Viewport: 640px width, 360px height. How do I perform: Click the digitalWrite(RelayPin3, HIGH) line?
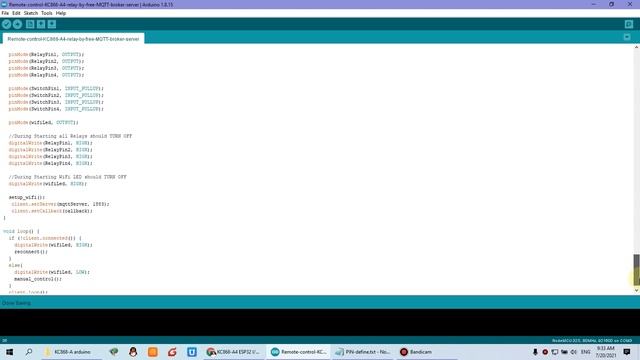[x=51, y=156]
